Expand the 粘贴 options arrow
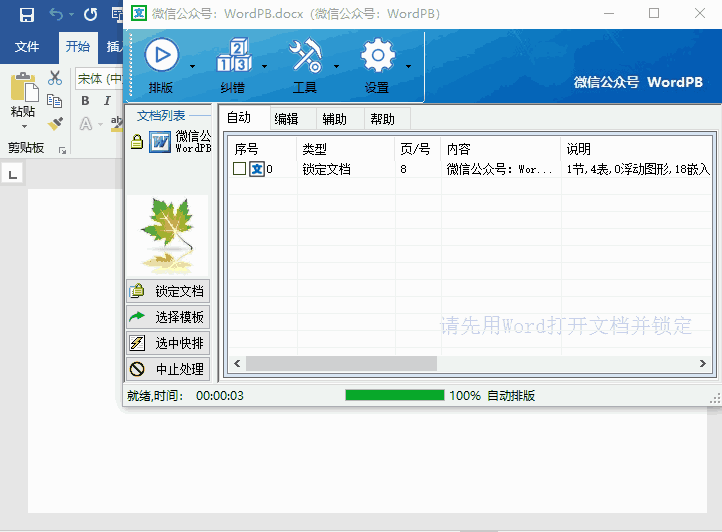 24,126
